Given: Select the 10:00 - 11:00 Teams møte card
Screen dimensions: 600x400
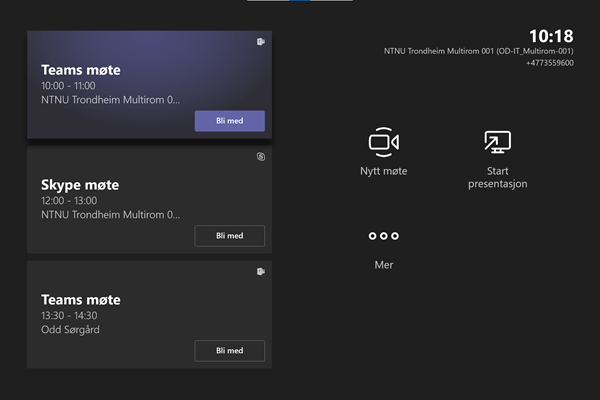Looking at the screenshot, I should coord(149,85).
